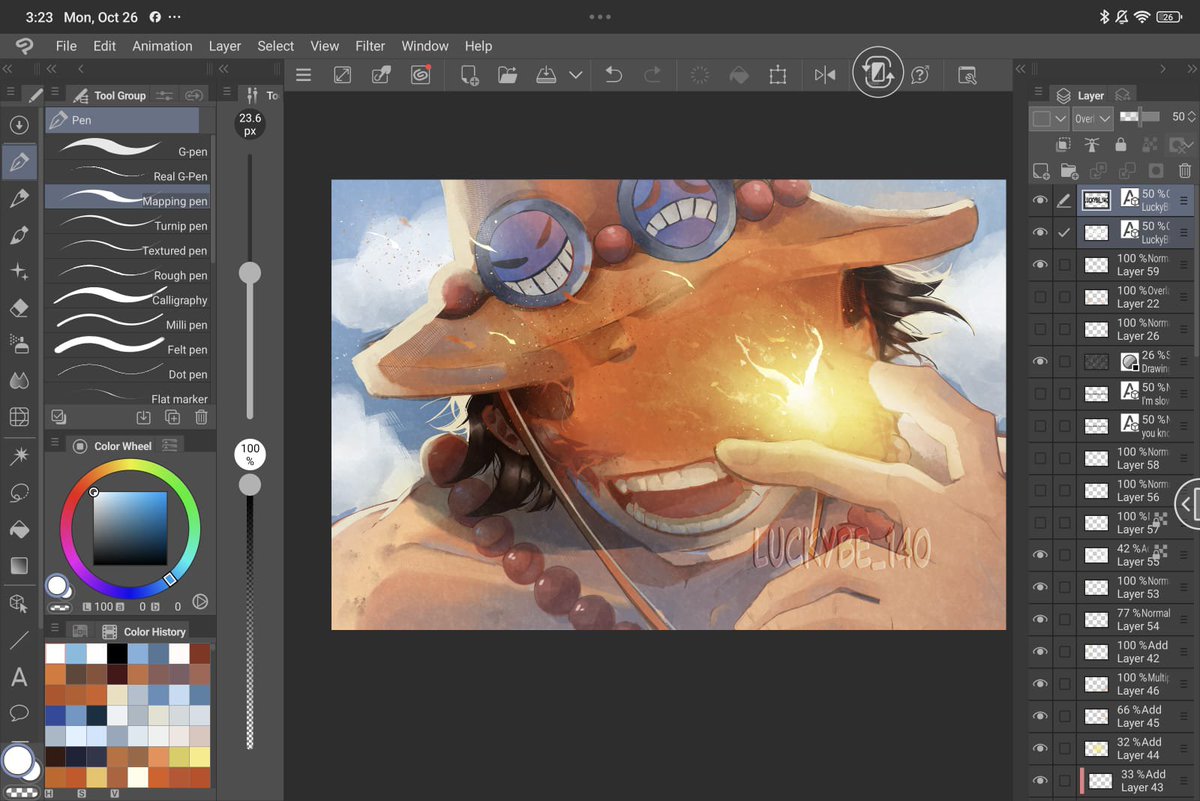The height and width of the screenshot is (801, 1200).
Task: Expand the save options dropdown arrow
Action: click(x=576, y=75)
